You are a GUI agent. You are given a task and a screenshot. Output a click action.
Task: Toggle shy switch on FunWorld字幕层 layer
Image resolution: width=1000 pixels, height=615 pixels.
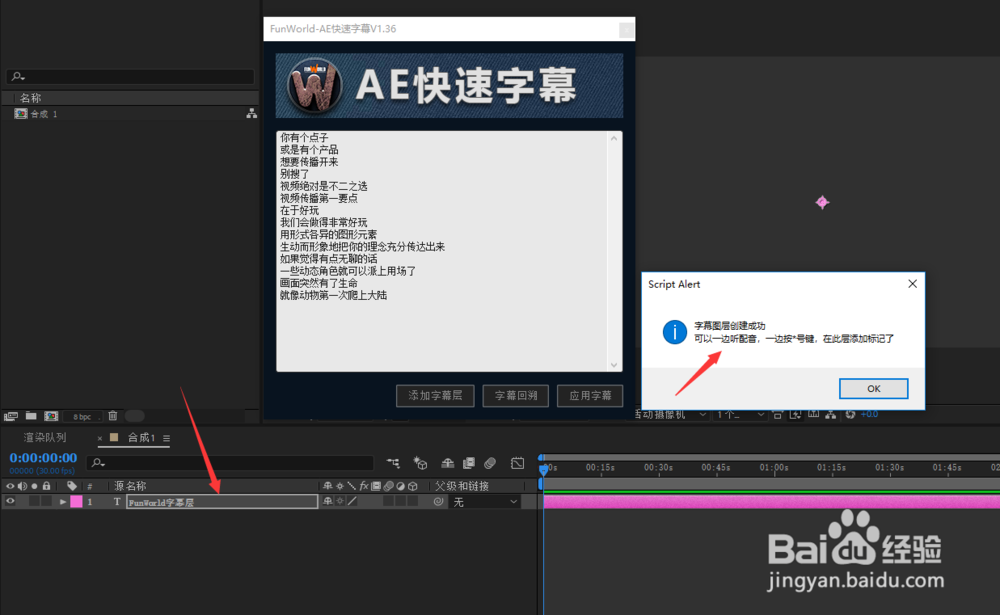click(x=328, y=502)
